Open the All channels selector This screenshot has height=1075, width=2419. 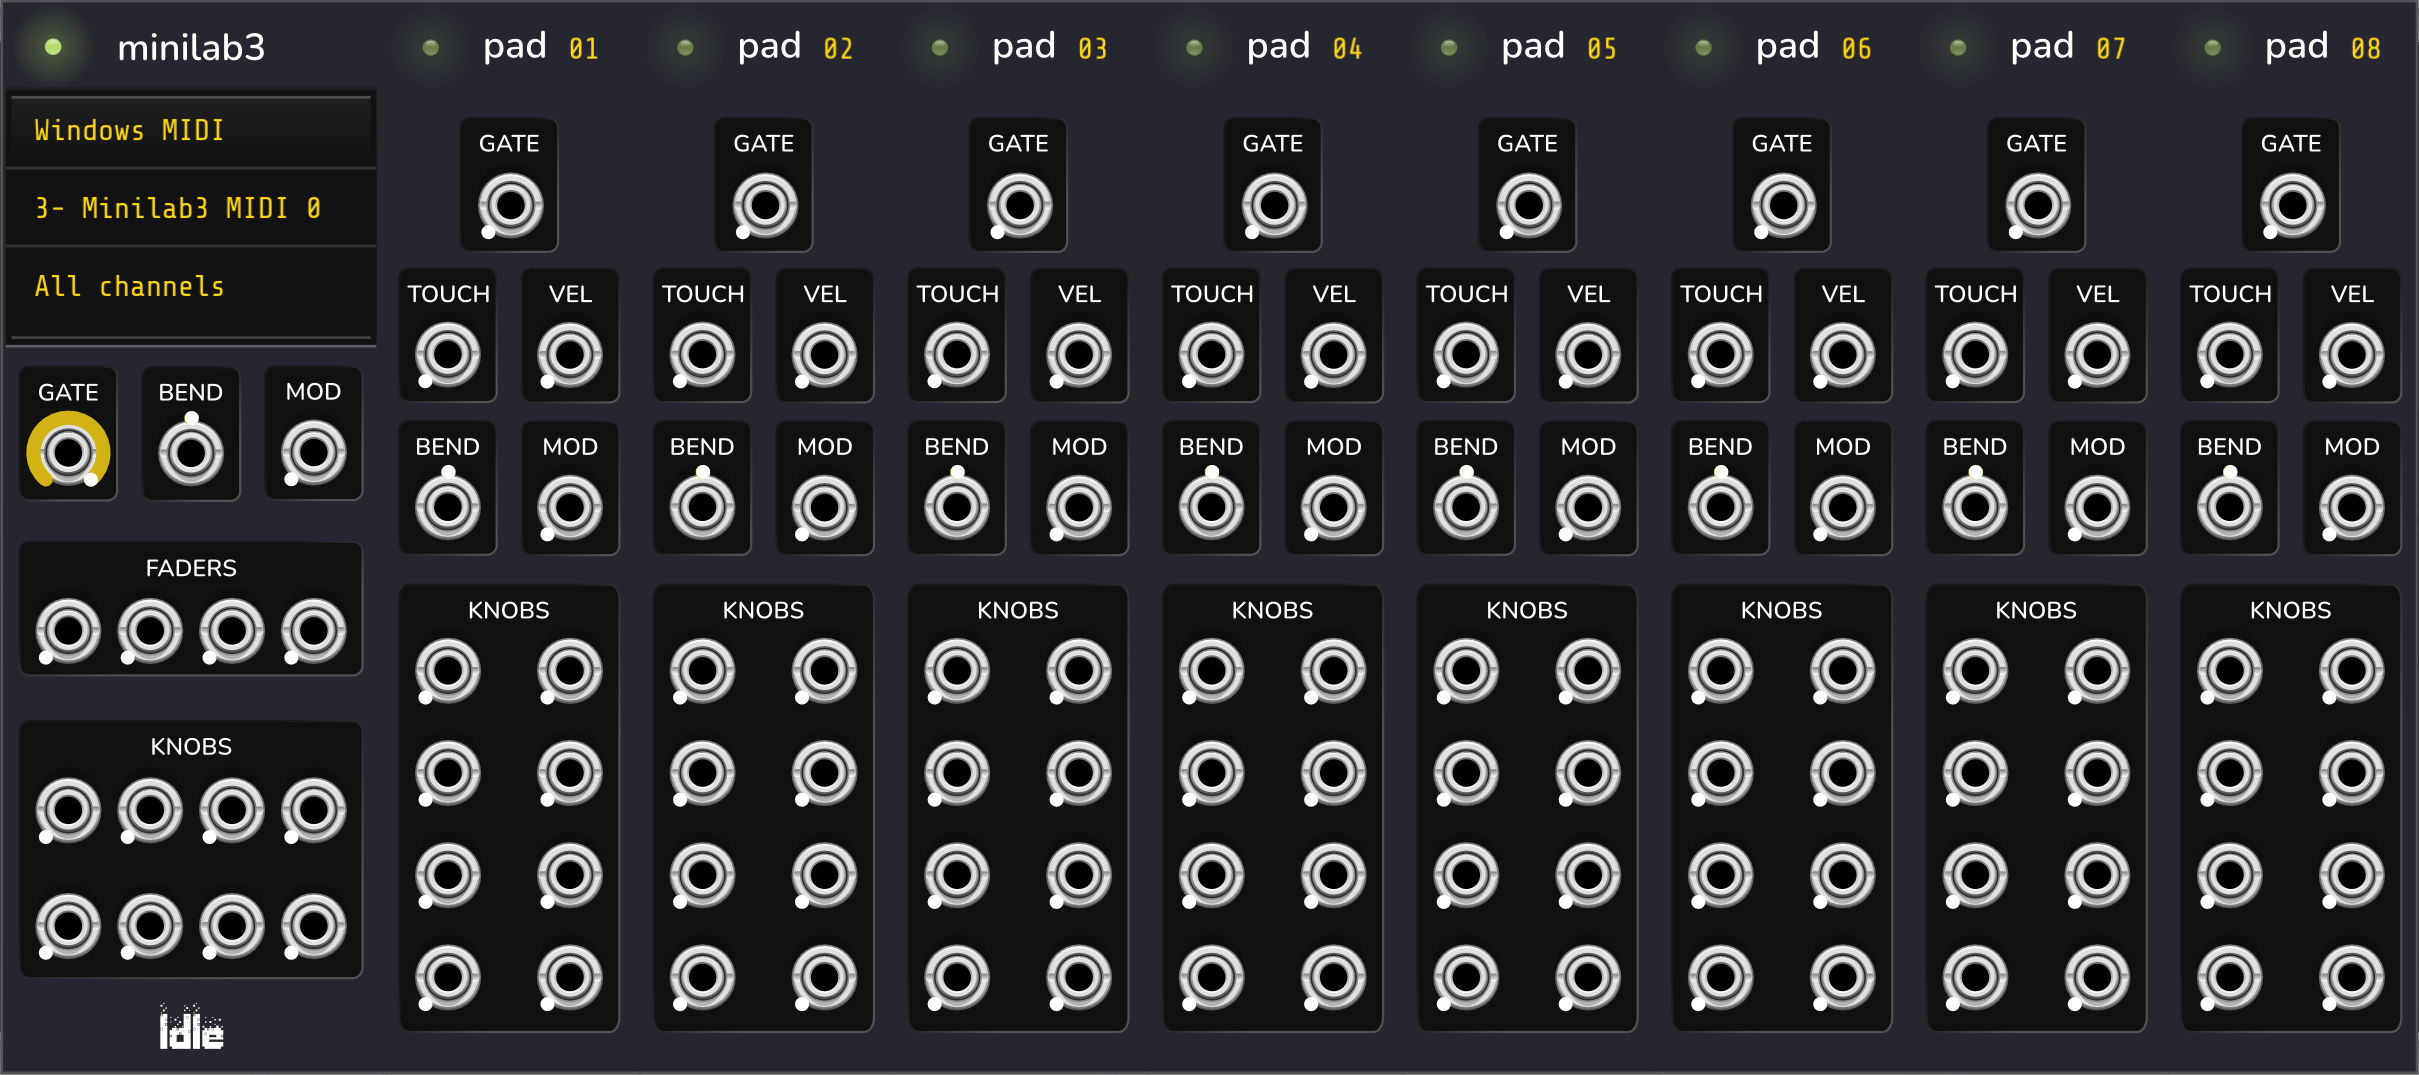(191, 287)
